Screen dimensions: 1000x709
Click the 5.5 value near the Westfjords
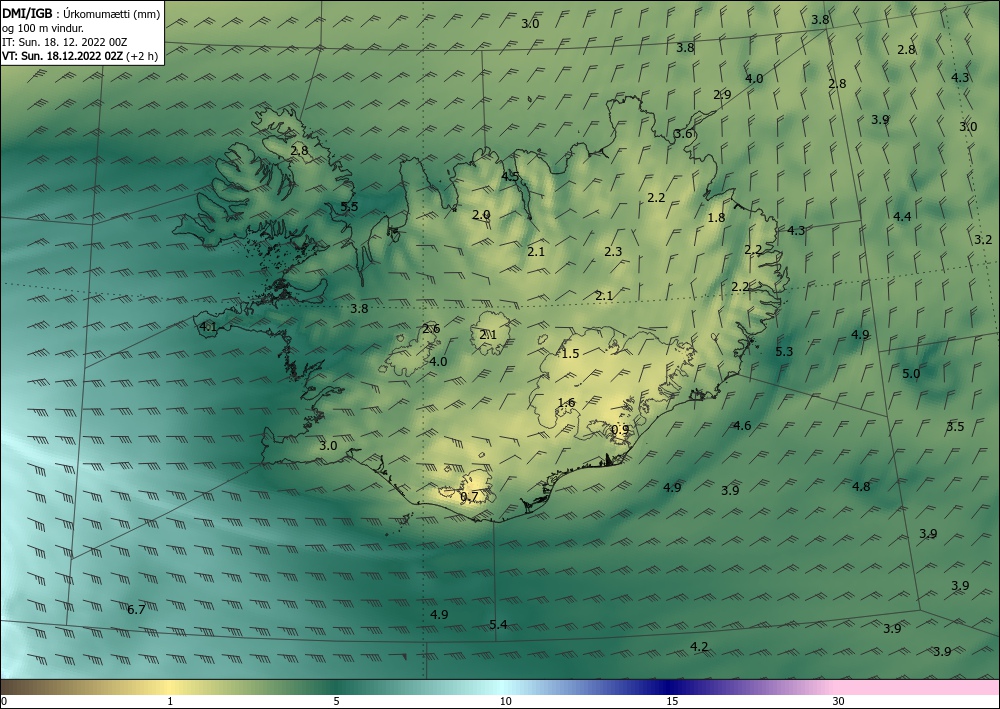349,207
